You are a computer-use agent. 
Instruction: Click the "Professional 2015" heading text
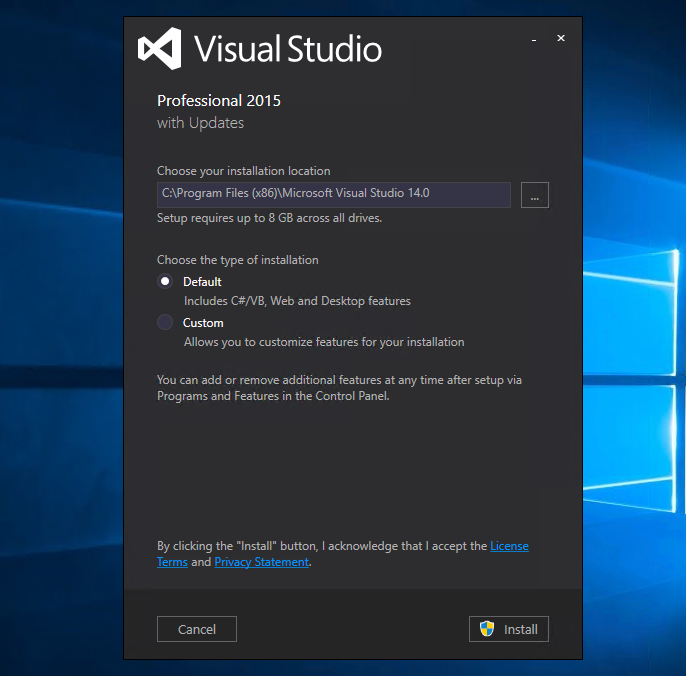coord(219,101)
